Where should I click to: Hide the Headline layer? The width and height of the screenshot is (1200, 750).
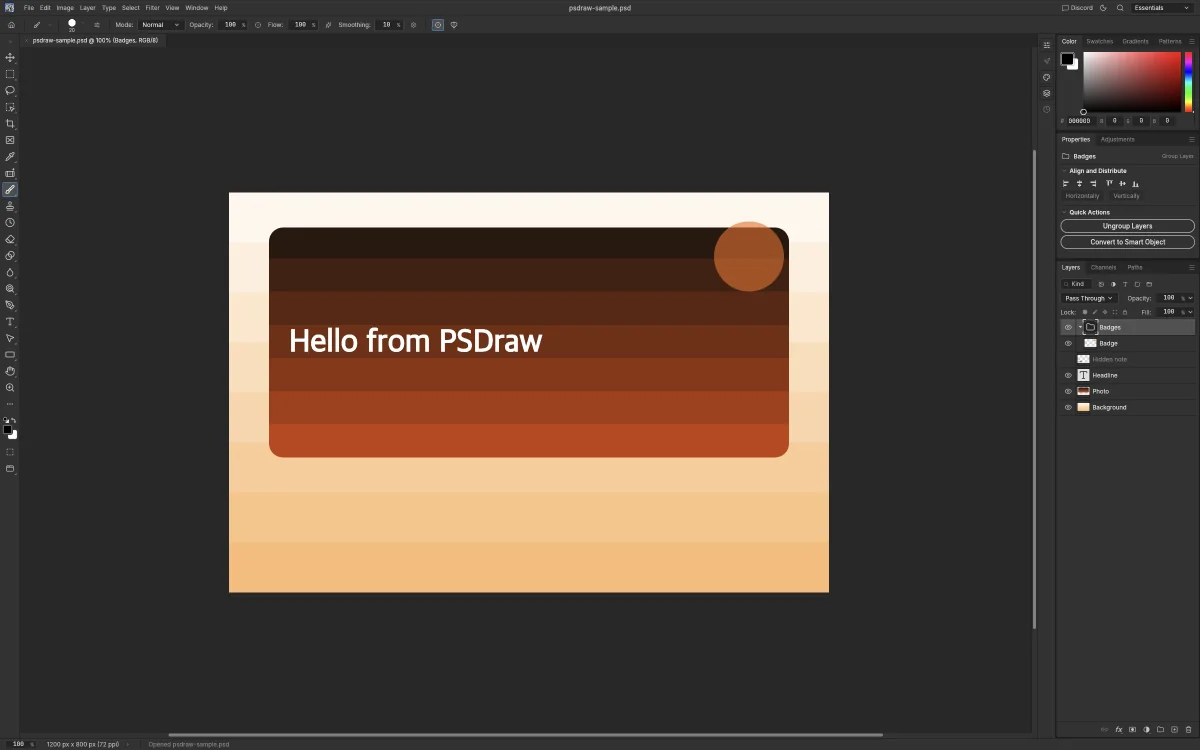click(x=1068, y=375)
